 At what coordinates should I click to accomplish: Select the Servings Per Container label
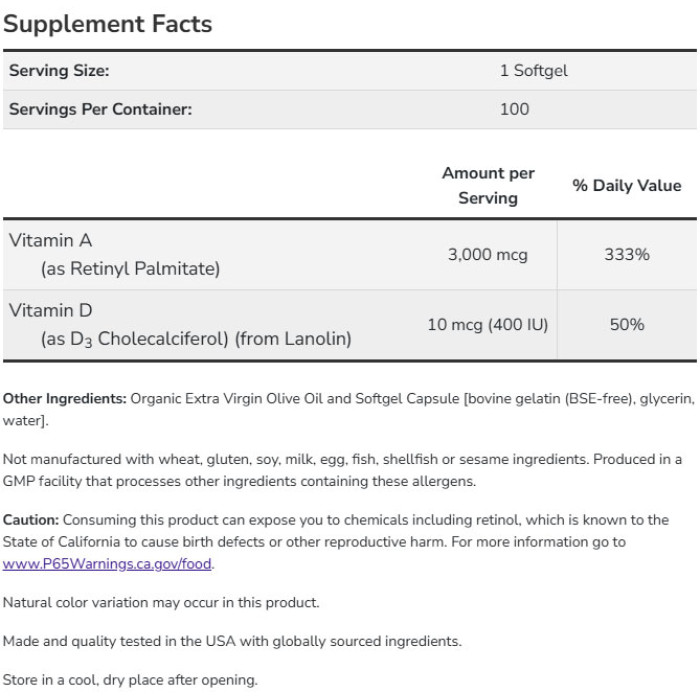click(x=100, y=109)
